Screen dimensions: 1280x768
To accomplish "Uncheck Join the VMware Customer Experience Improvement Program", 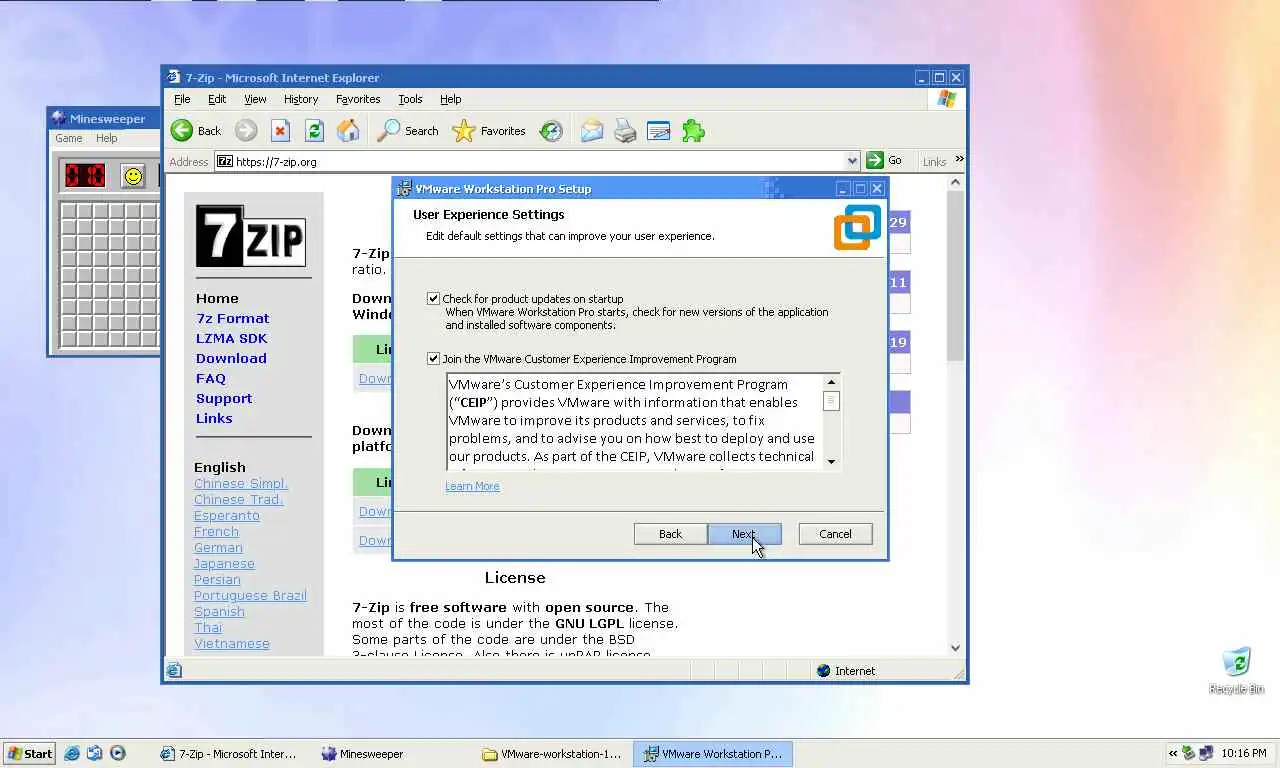I will 433,358.
